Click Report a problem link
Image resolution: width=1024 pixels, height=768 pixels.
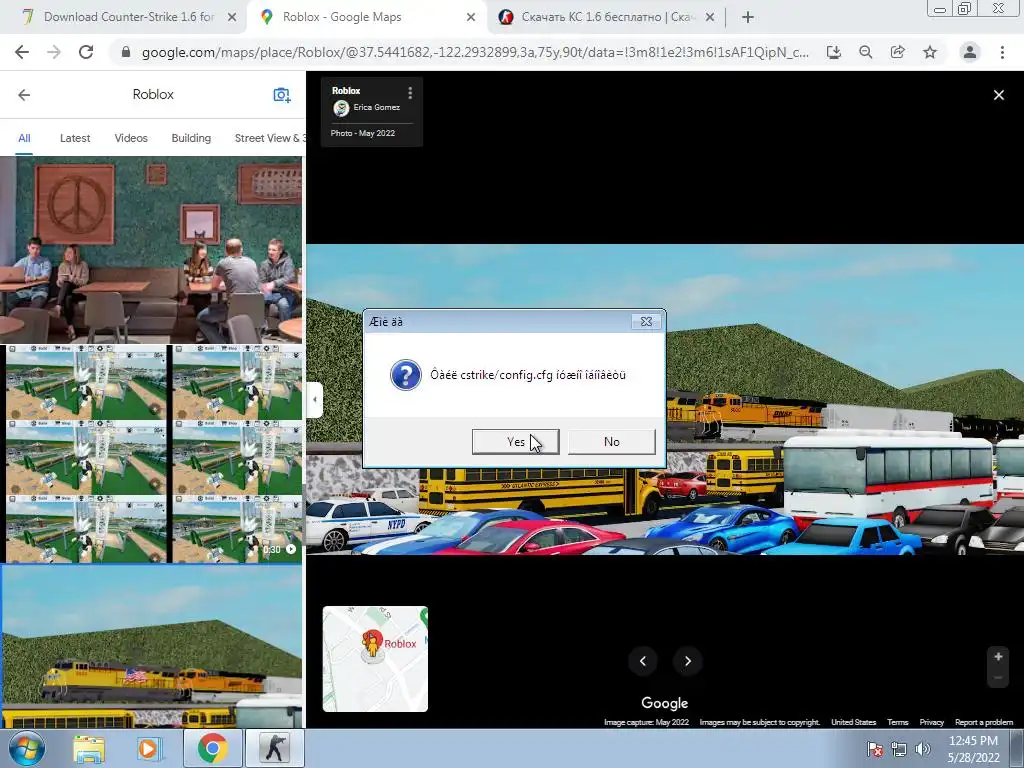[x=984, y=722]
